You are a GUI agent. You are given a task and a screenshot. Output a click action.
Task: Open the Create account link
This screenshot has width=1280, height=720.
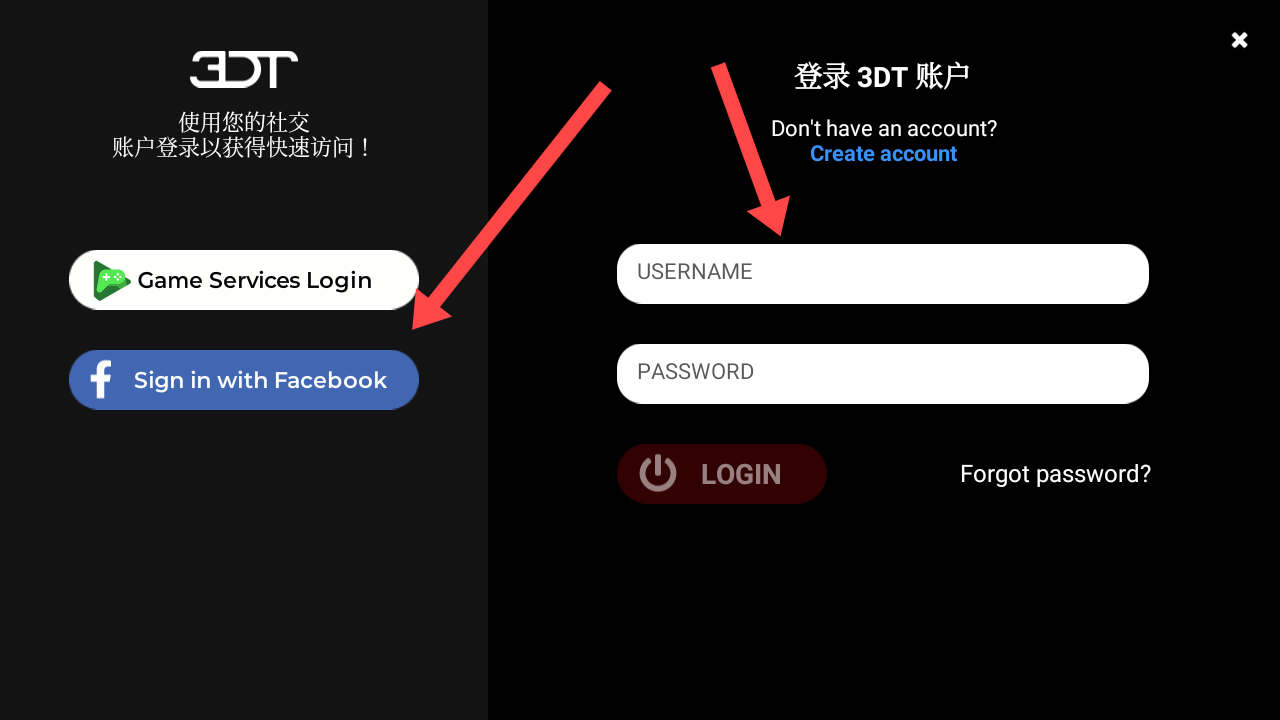(883, 154)
